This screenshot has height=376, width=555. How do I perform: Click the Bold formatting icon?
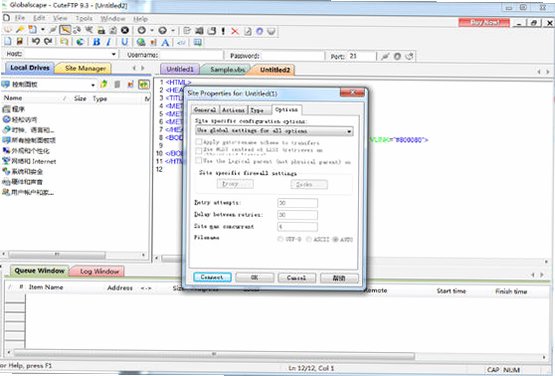click(96, 42)
